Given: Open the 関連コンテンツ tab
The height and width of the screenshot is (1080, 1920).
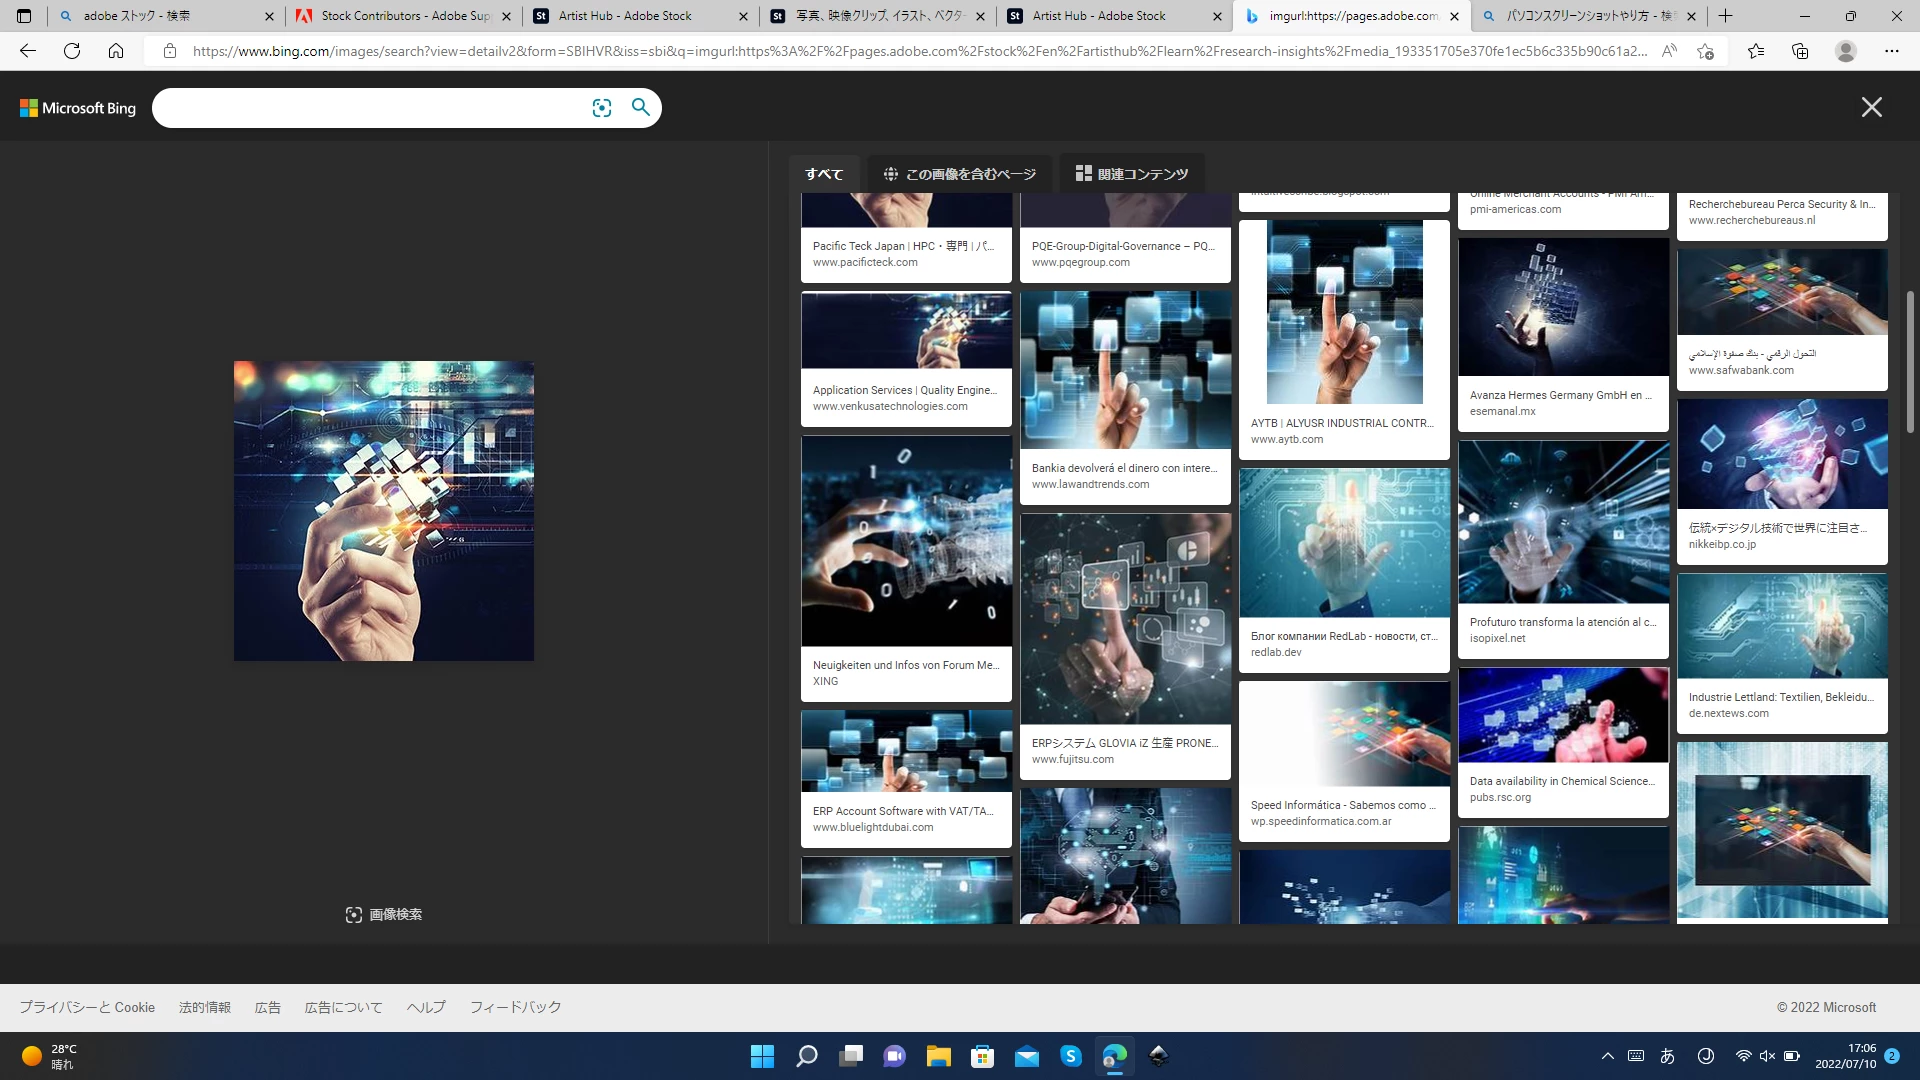Looking at the screenshot, I should 1131,174.
